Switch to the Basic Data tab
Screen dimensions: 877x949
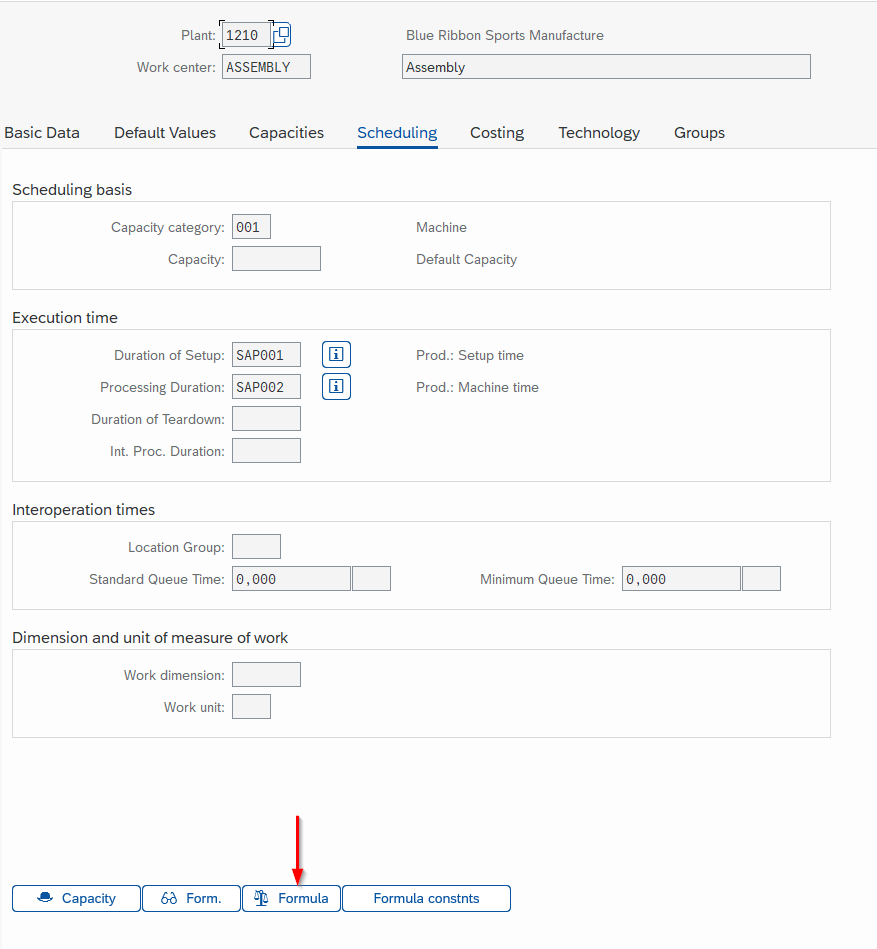point(42,133)
